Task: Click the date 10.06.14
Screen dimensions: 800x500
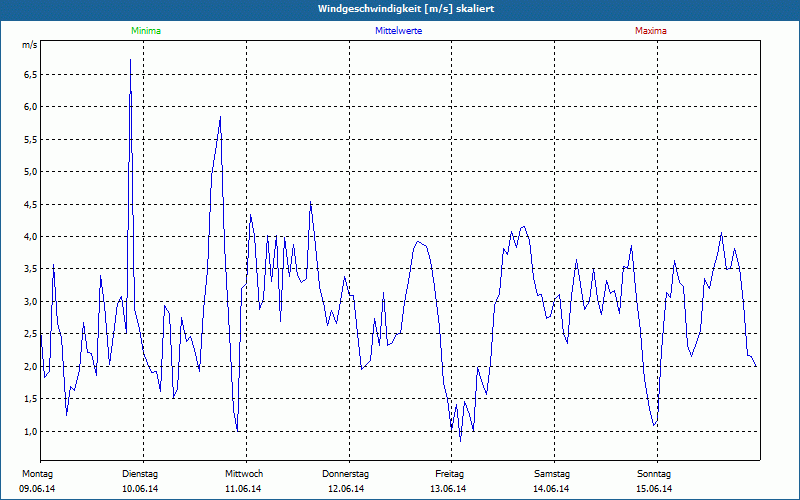Action: 140,489
